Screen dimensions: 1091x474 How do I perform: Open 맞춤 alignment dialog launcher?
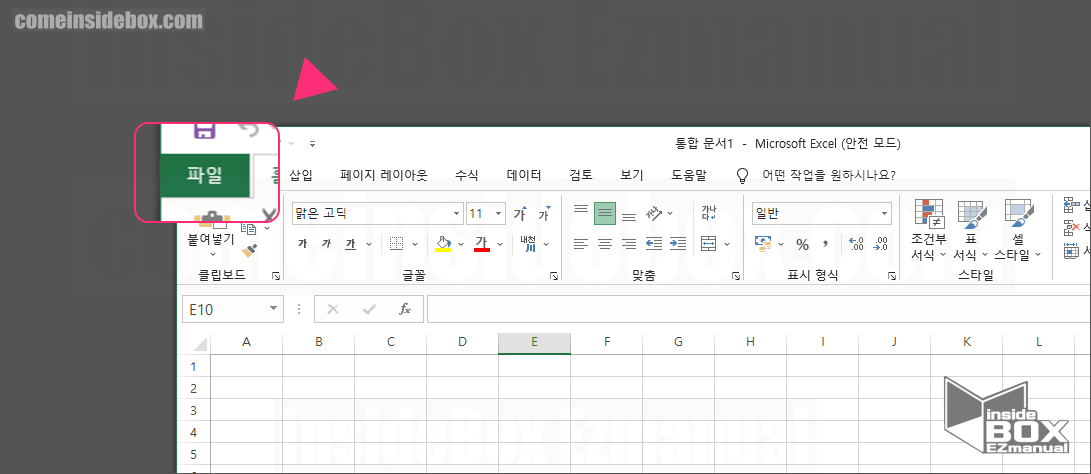736,276
